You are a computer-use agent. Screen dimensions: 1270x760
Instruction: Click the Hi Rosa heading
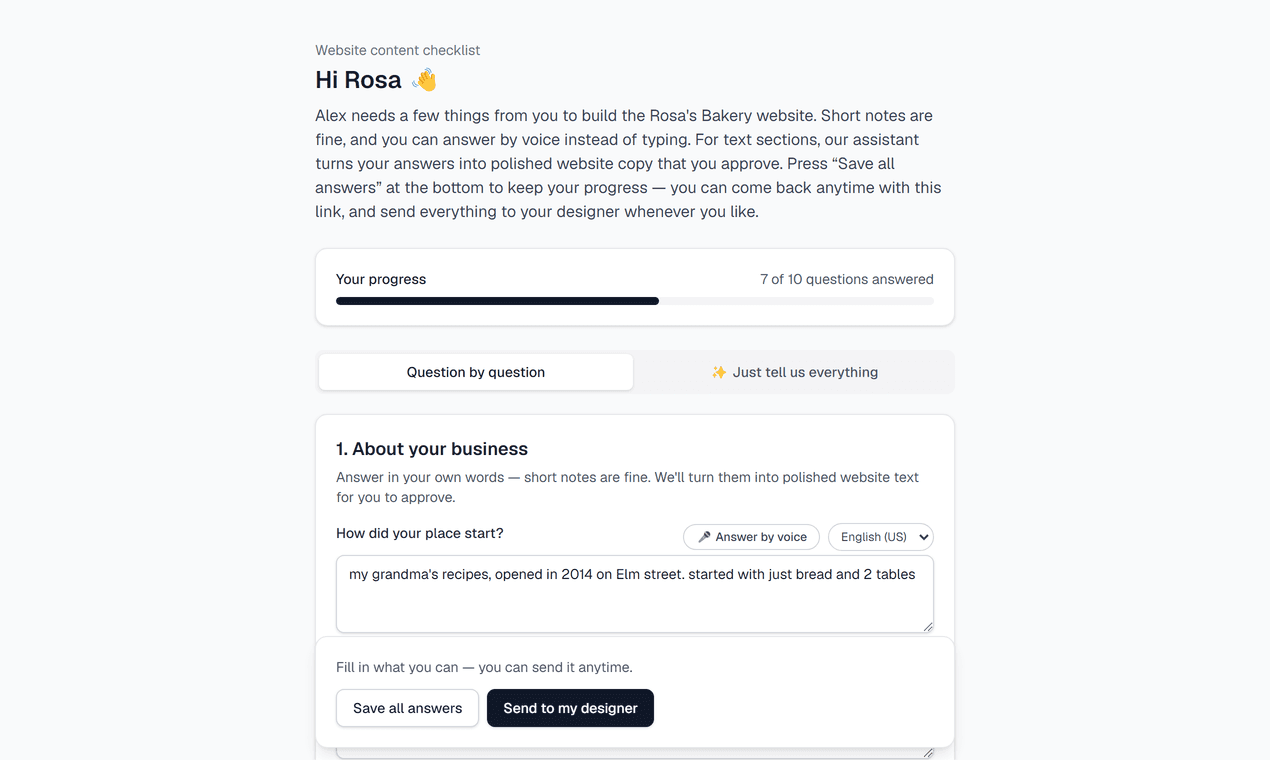point(358,80)
